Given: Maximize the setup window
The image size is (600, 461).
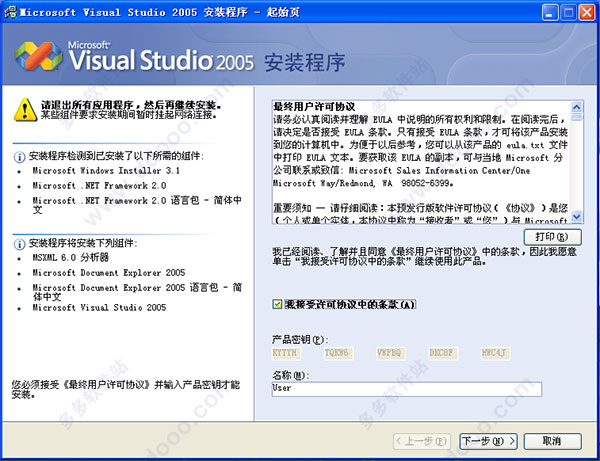Looking at the screenshot, I should 565,11.
